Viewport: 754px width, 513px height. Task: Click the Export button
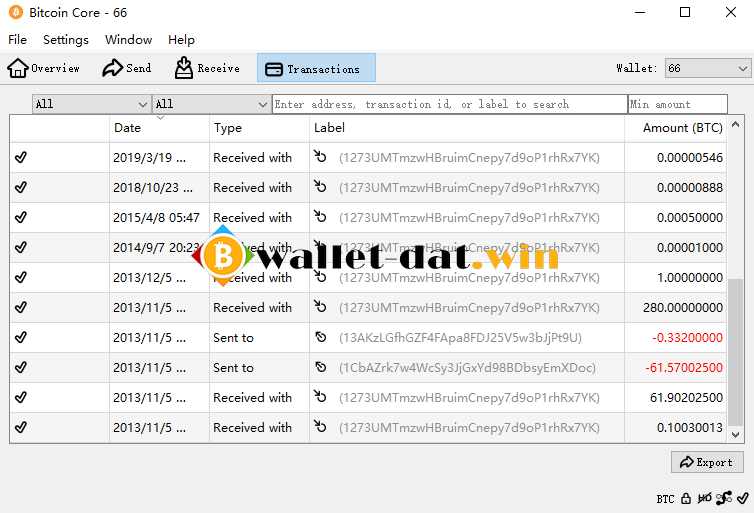(707, 462)
